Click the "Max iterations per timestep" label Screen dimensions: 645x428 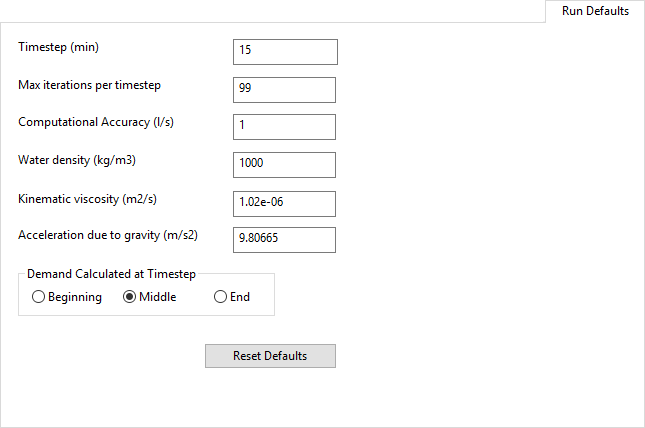89,85
